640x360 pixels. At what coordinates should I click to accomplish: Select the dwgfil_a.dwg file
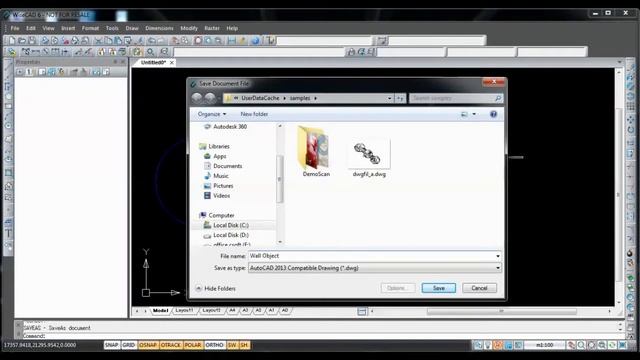(x=369, y=158)
